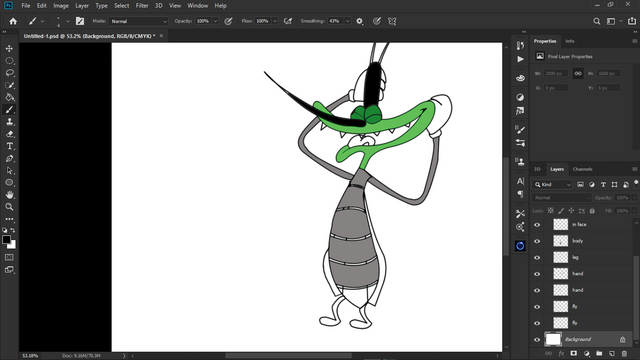Screen dimensions: 640x360
Task: Open the File menu
Action: pos(26,6)
